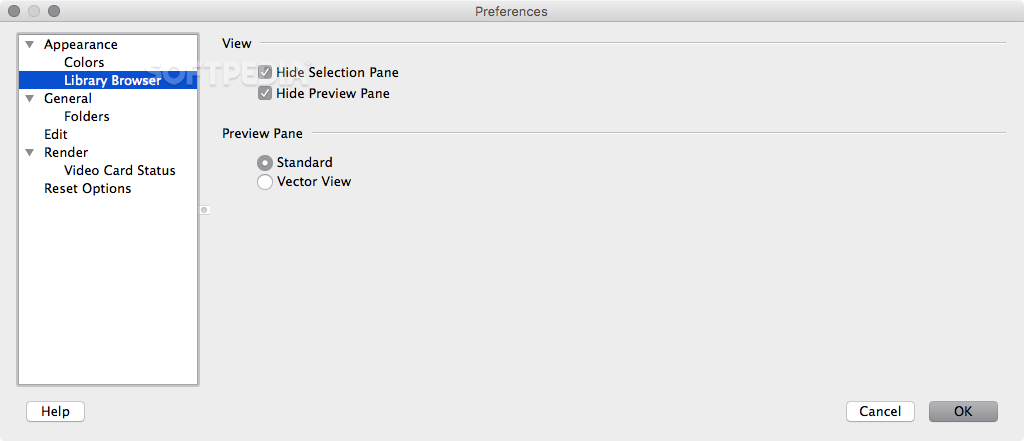Image resolution: width=1024 pixels, height=441 pixels.
Task: Collapse the Render tree section
Action: click(29, 152)
